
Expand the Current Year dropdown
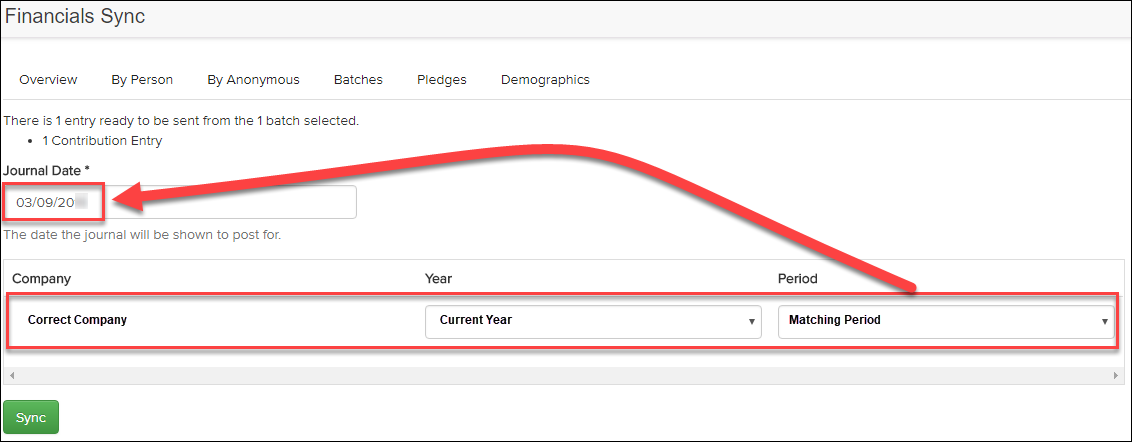coord(592,321)
